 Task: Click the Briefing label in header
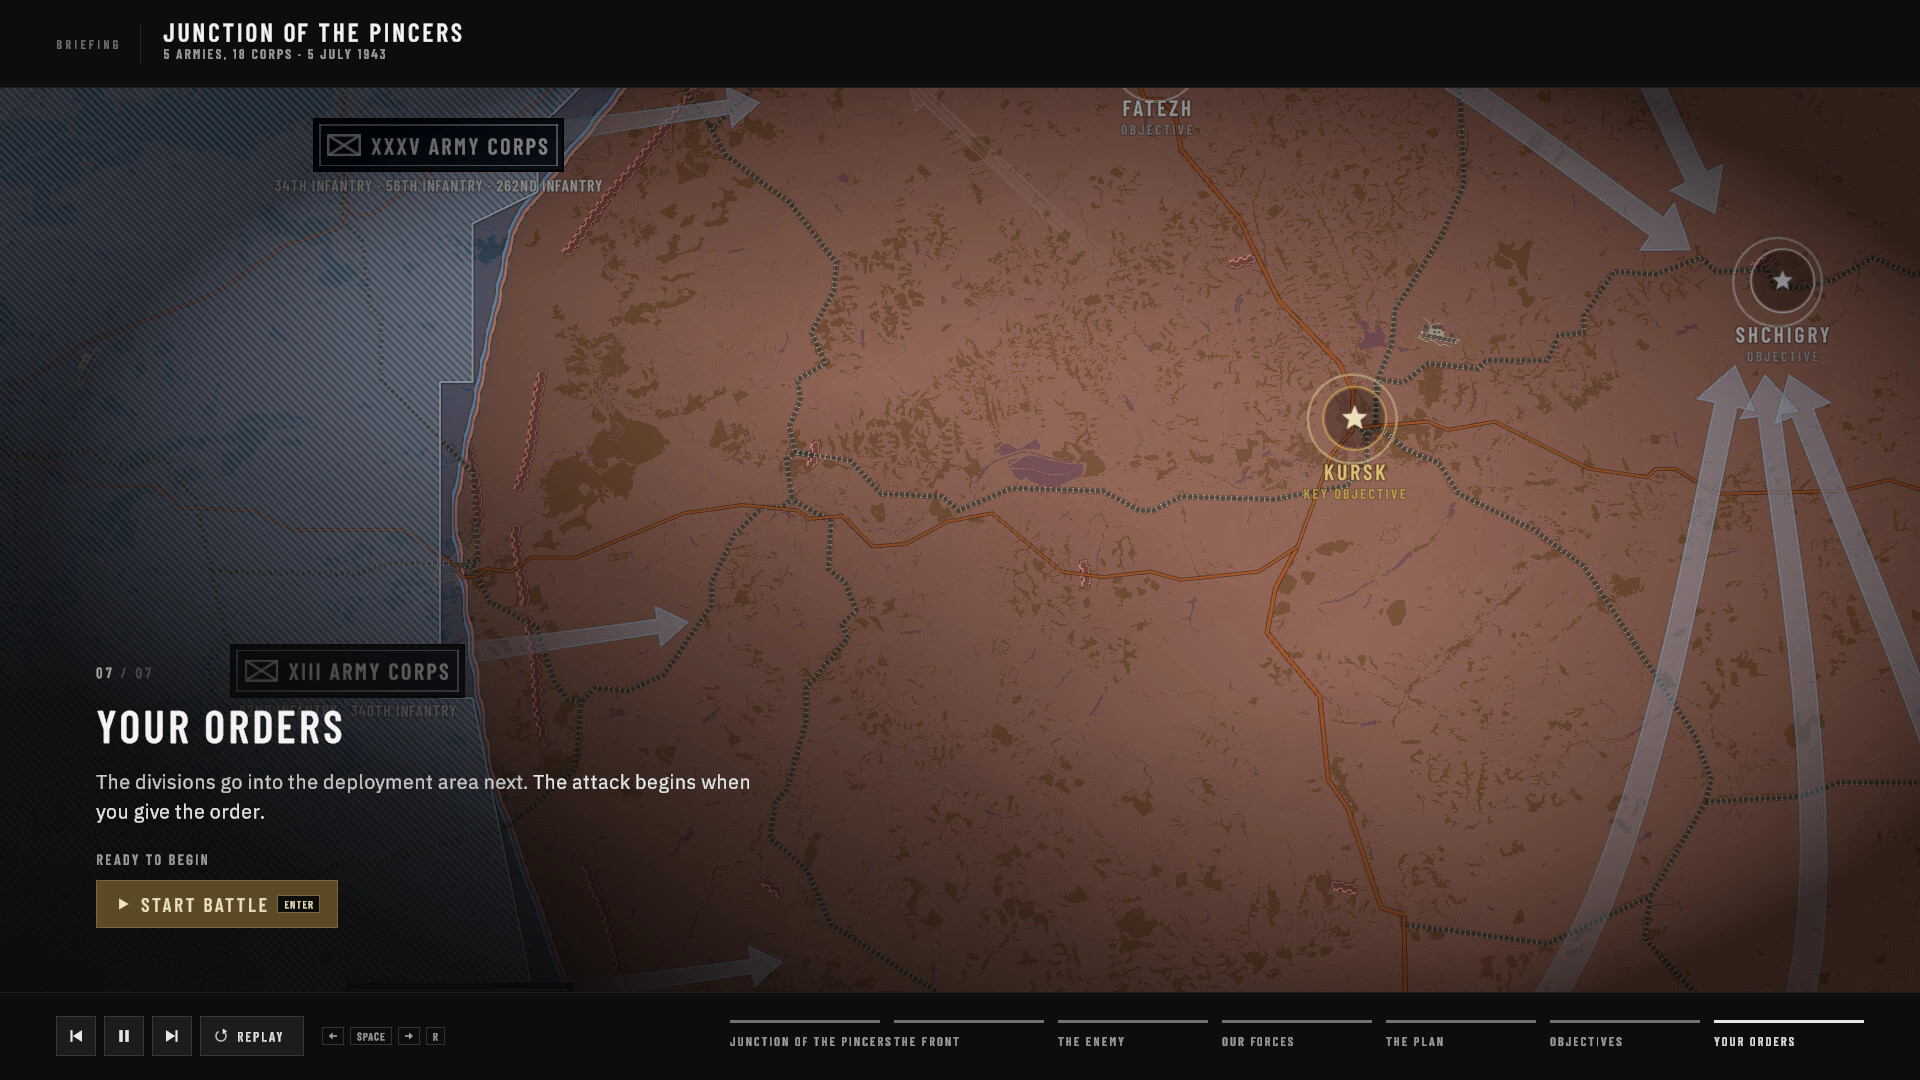[x=88, y=45]
